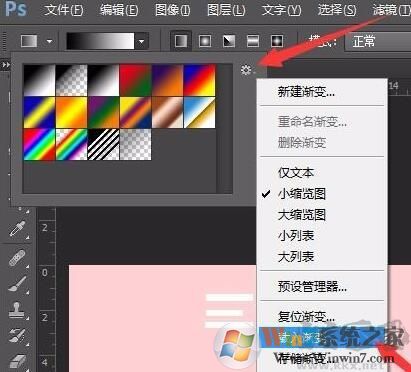Image resolution: width=411 pixels, height=372 pixels.
Task: Select the Brush tool
Action: click(x=17, y=284)
